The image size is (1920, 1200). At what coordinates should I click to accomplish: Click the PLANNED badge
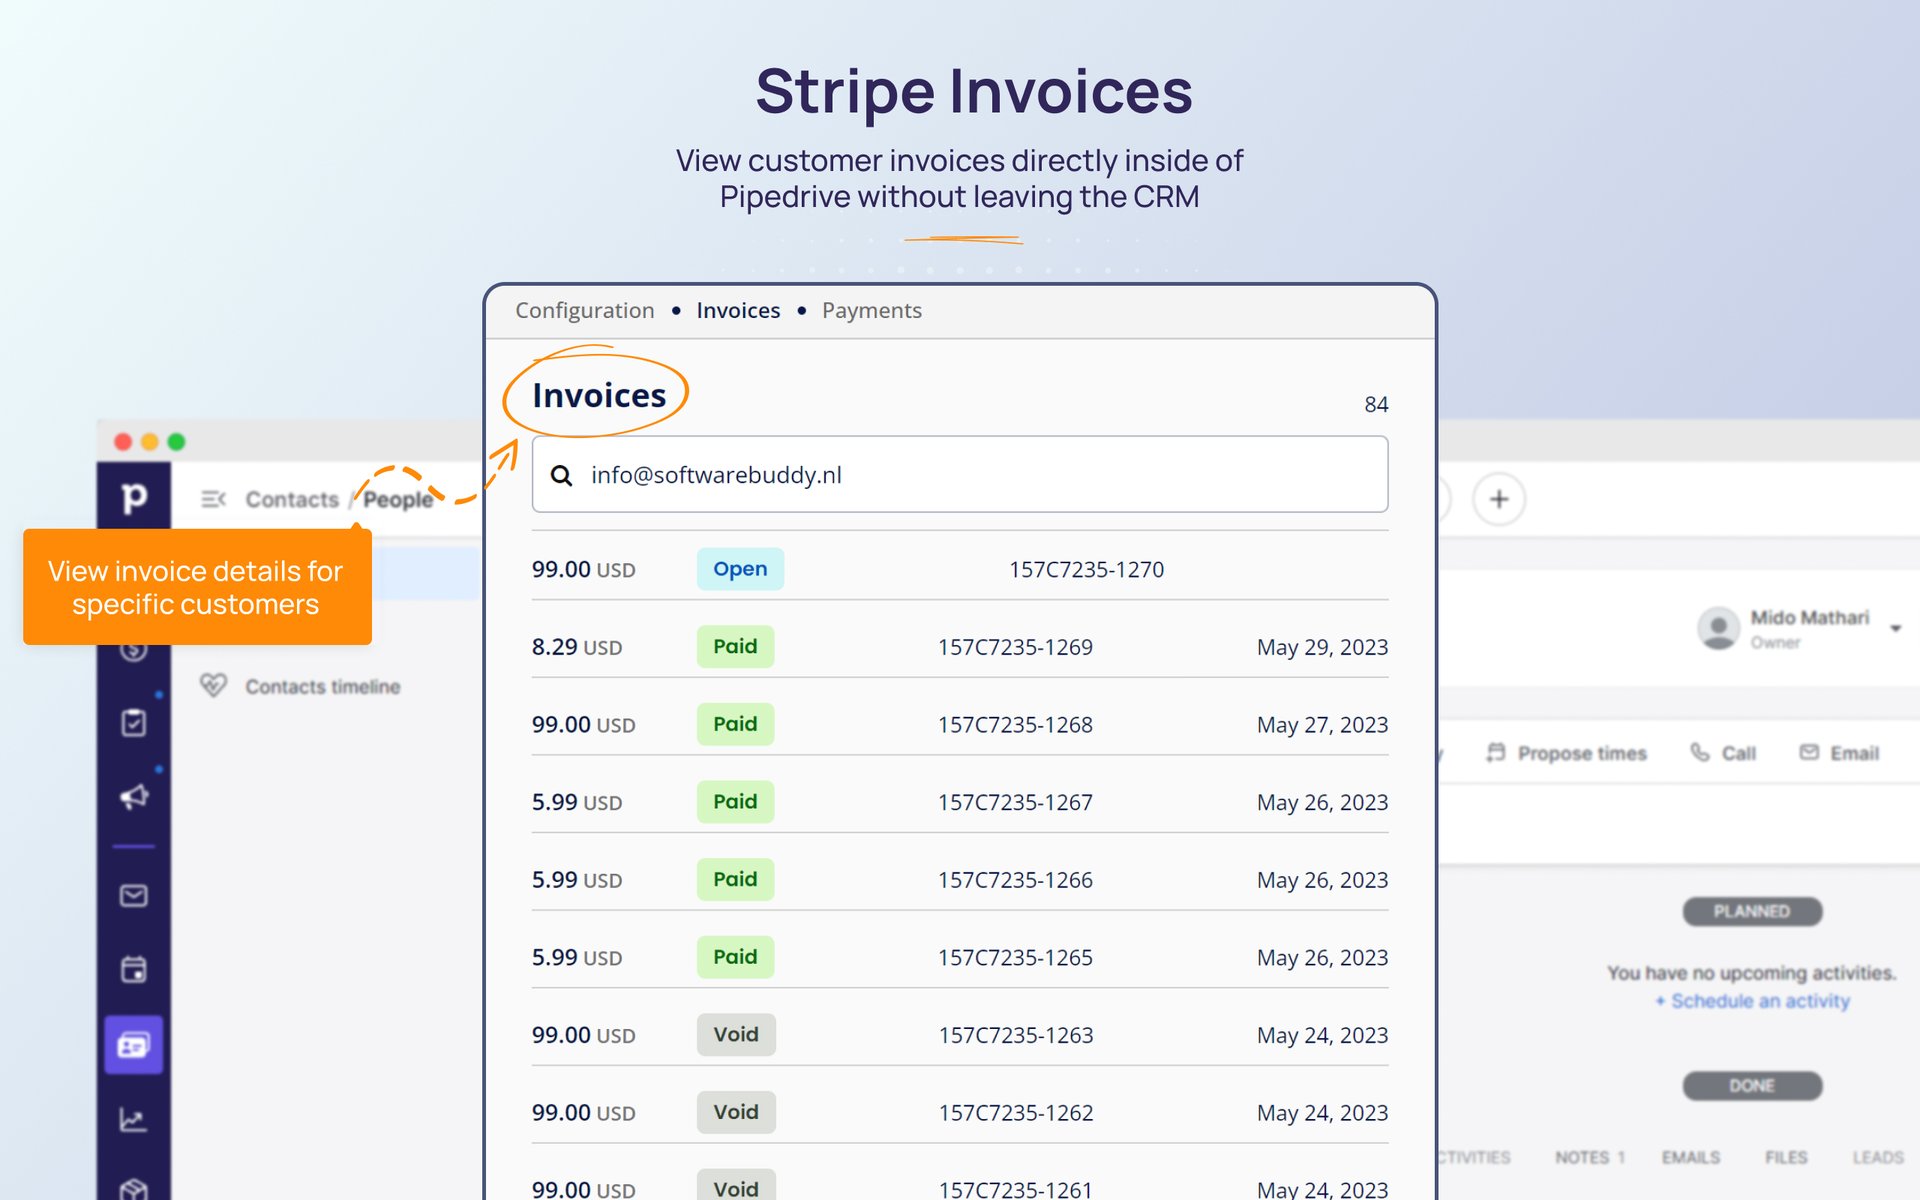(1752, 911)
